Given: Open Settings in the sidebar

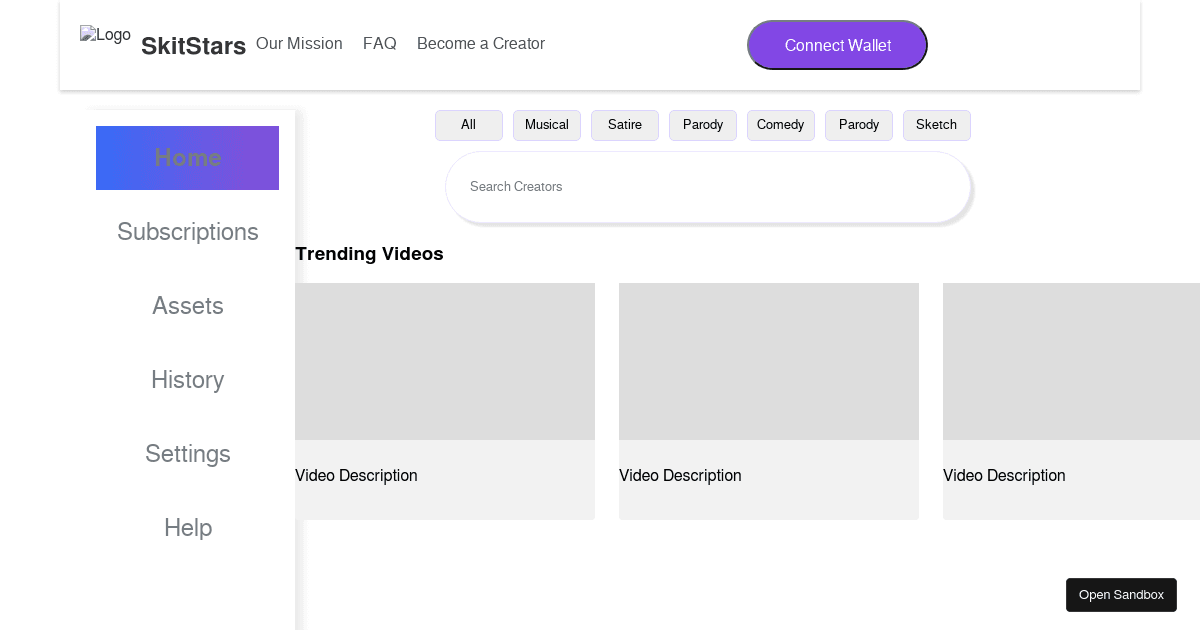Looking at the screenshot, I should click(187, 454).
